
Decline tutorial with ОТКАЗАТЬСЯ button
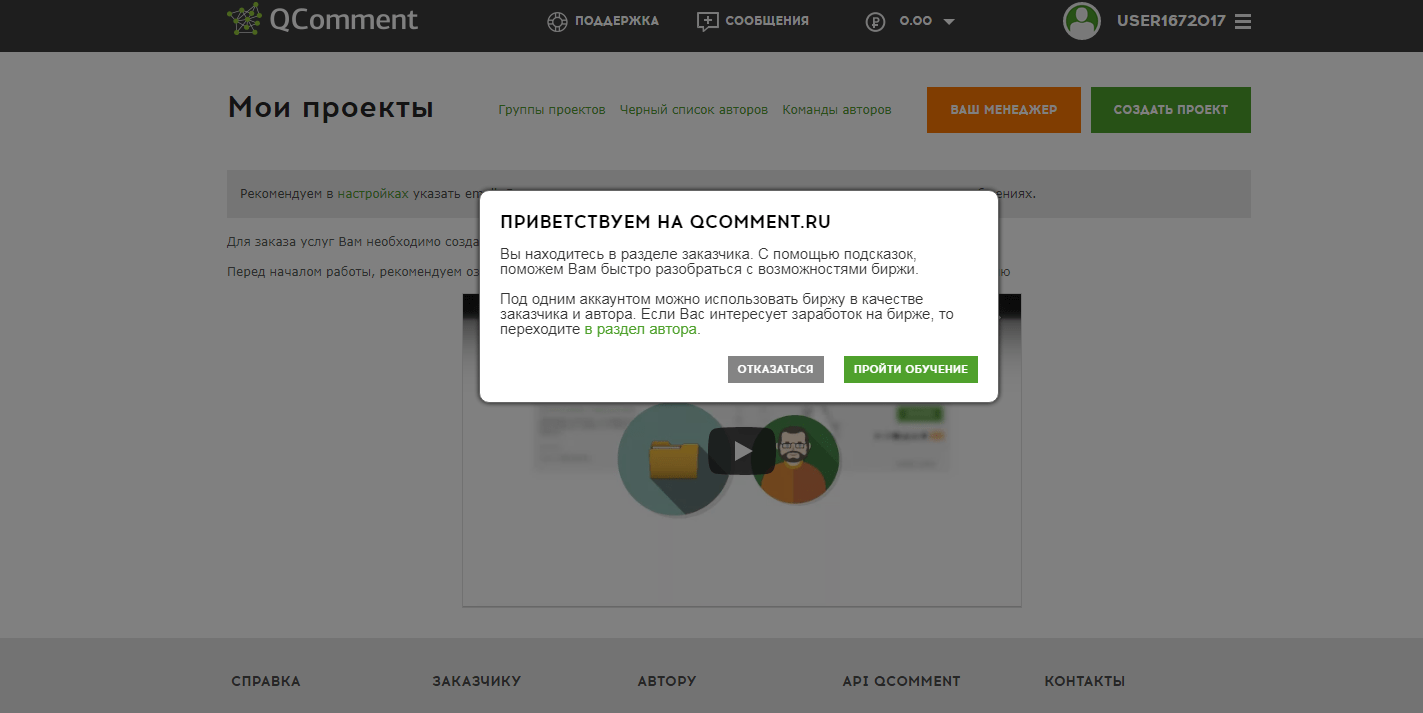click(x=776, y=369)
